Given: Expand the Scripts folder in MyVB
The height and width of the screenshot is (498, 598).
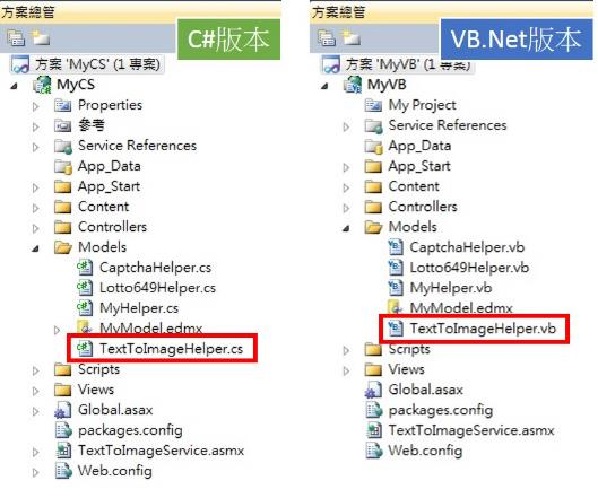Looking at the screenshot, I should pyautogui.click(x=346, y=350).
